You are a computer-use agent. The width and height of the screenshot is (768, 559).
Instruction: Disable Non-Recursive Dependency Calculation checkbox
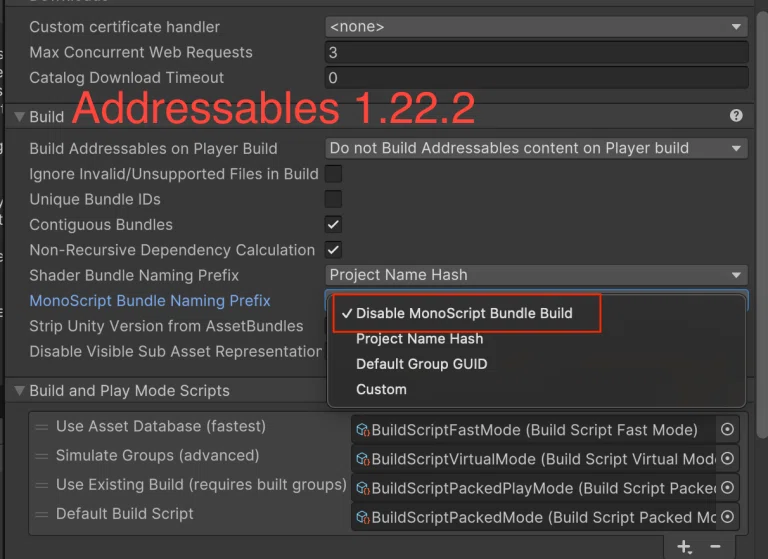point(334,250)
